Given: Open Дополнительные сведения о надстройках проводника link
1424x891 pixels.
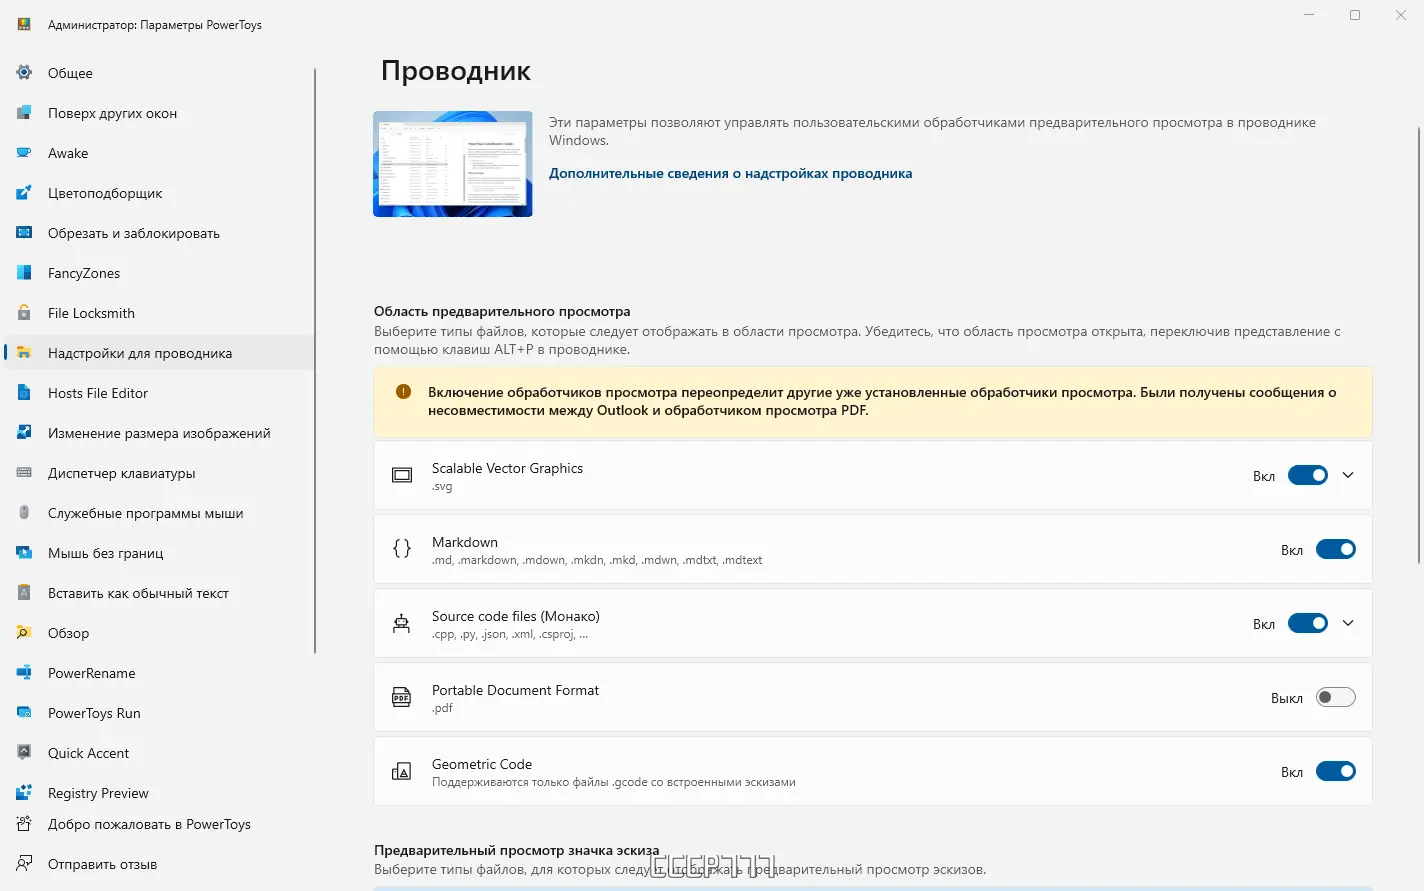Looking at the screenshot, I should [730, 173].
